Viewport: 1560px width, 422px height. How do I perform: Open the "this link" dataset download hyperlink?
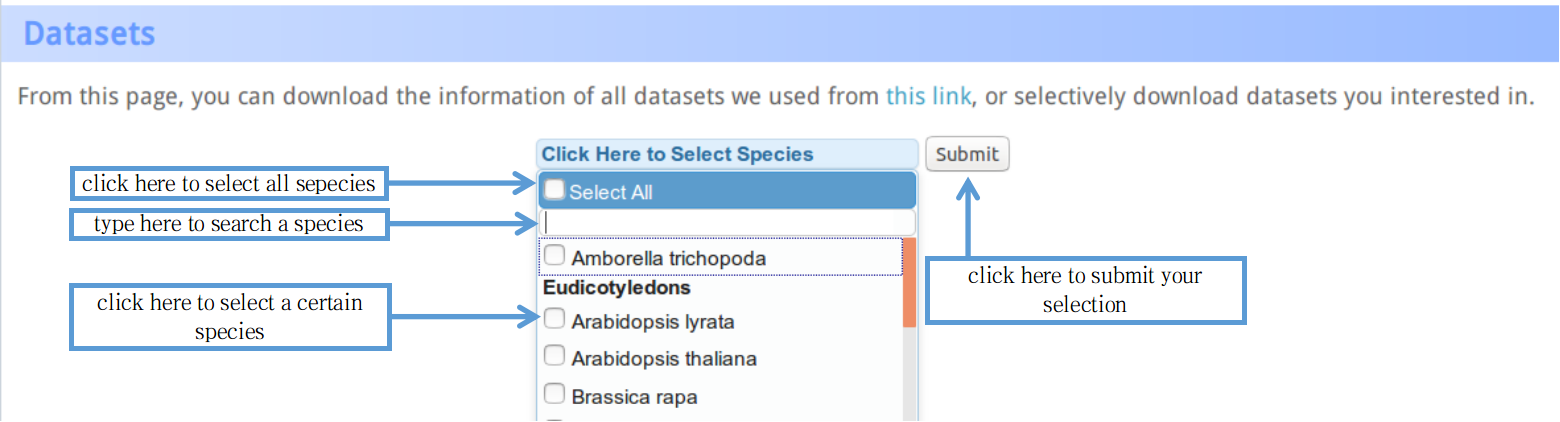click(927, 97)
